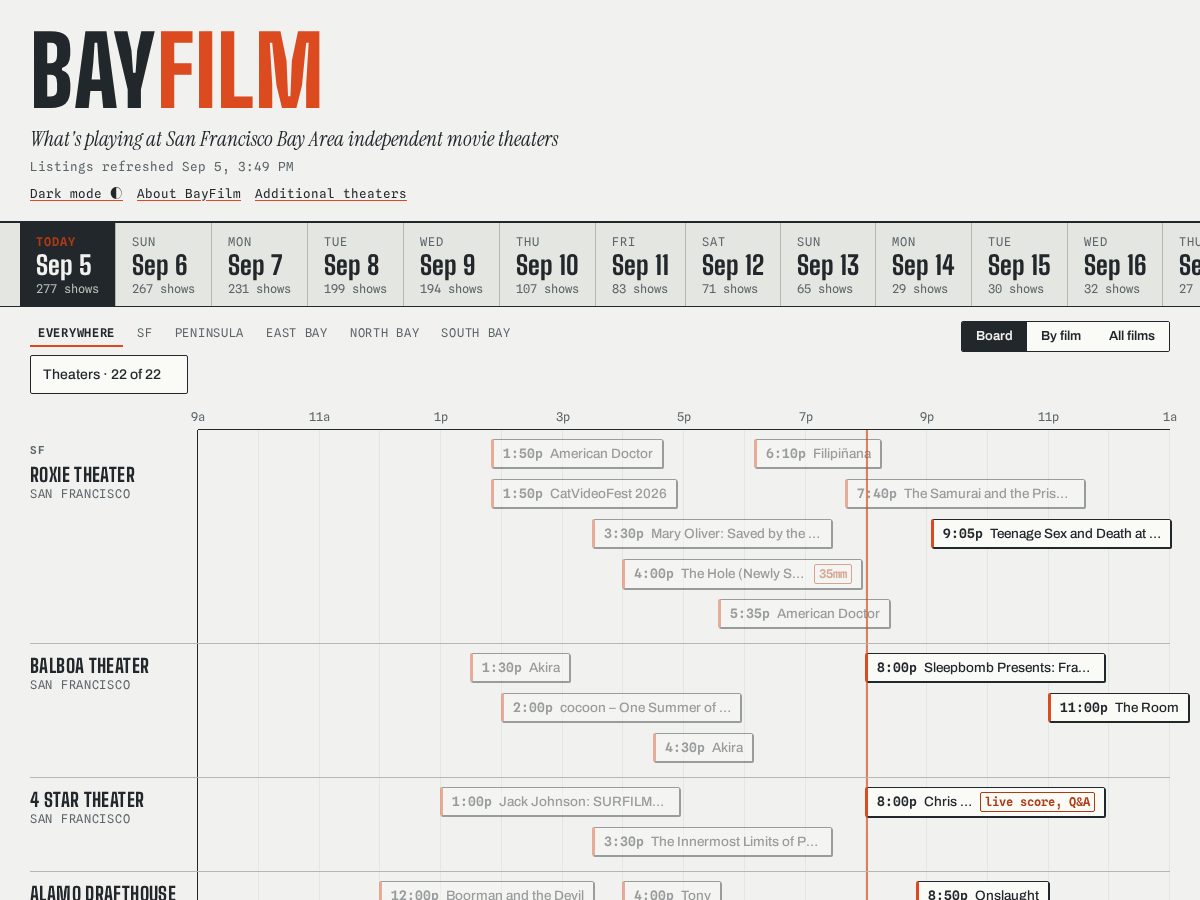This screenshot has height=900, width=1200.
Task: Select the Tue Sep 8 date tab
Action: [356, 265]
